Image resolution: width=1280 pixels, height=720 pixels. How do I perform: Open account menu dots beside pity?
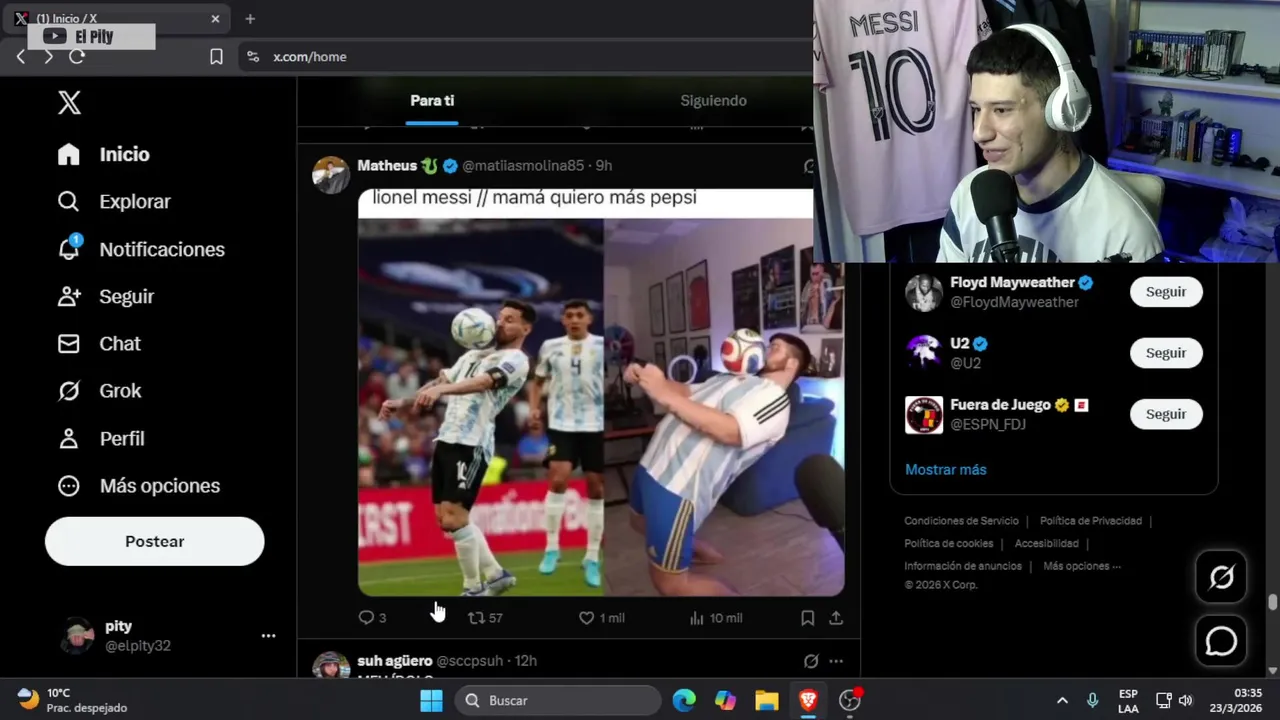click(268, 636)
